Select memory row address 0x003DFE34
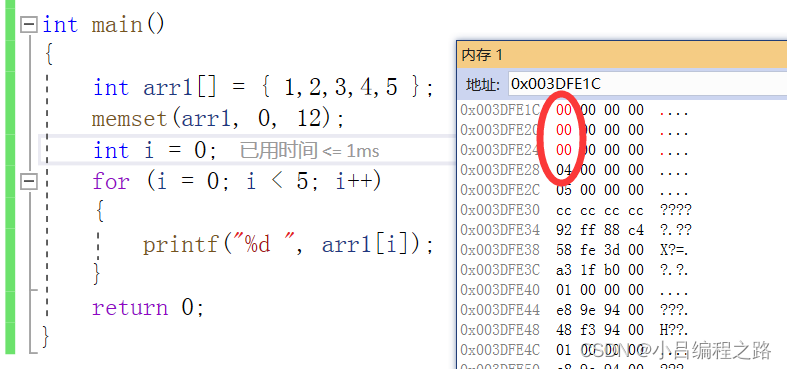 point(500,230)
